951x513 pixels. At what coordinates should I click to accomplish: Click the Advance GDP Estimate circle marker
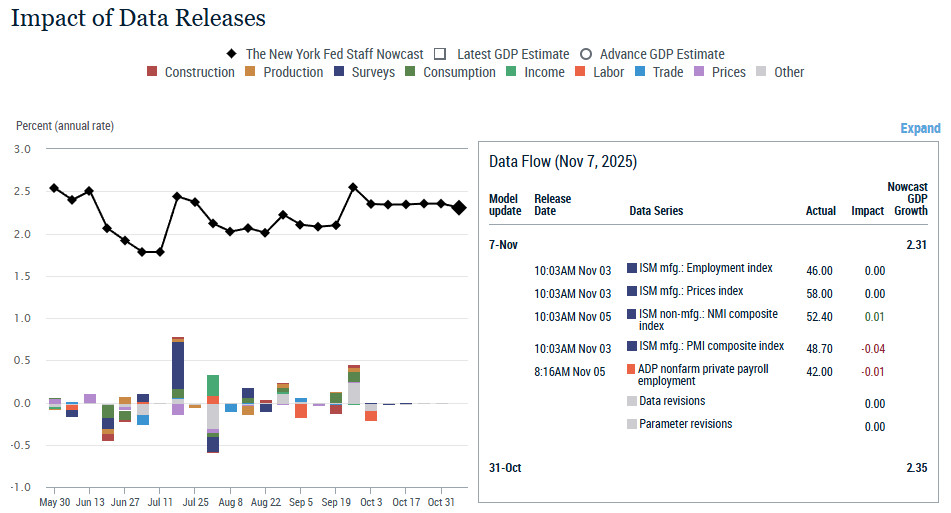(587, 54)
